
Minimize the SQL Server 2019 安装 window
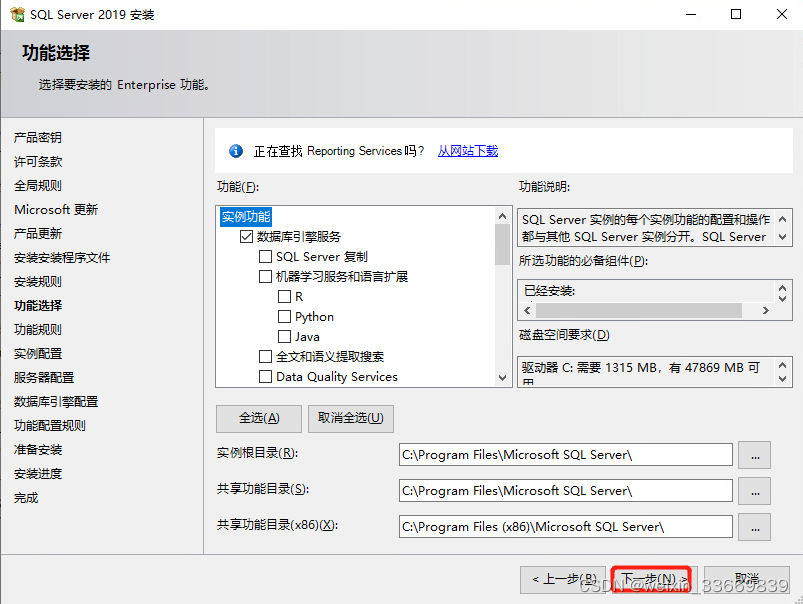click(691, 14)
